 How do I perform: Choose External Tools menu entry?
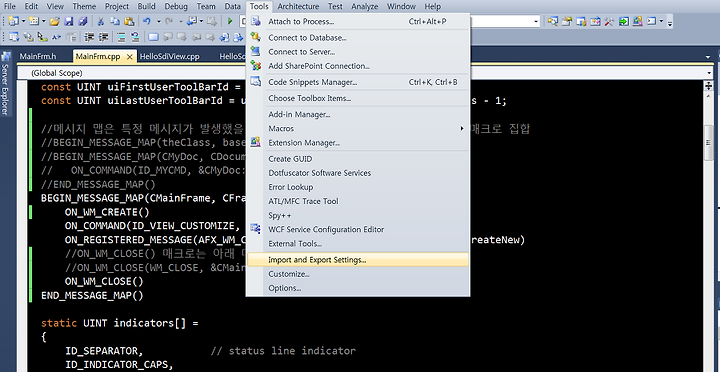point(358,244)
